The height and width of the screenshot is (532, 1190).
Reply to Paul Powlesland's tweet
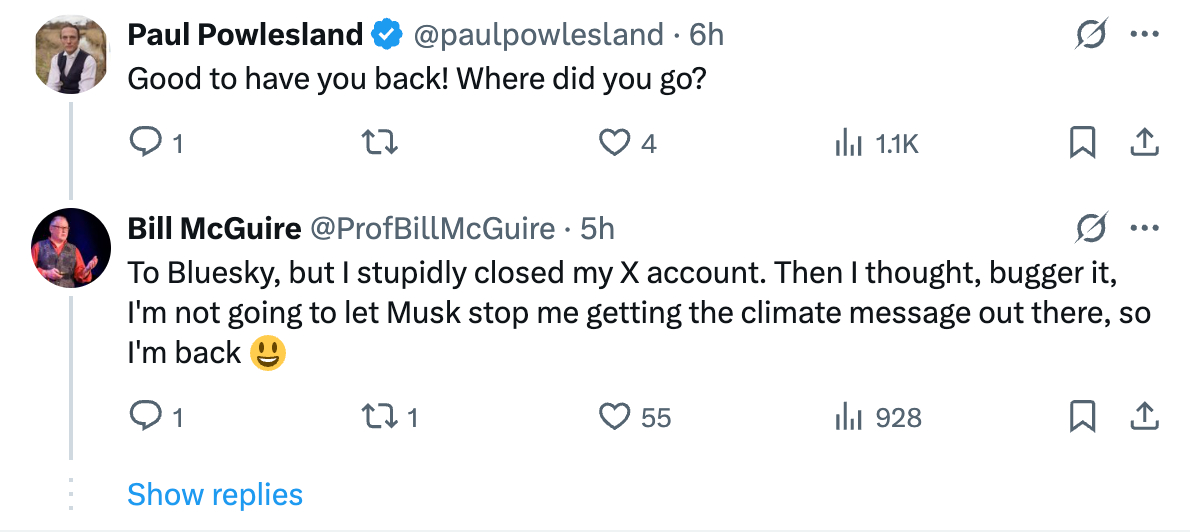click(146, 144)
